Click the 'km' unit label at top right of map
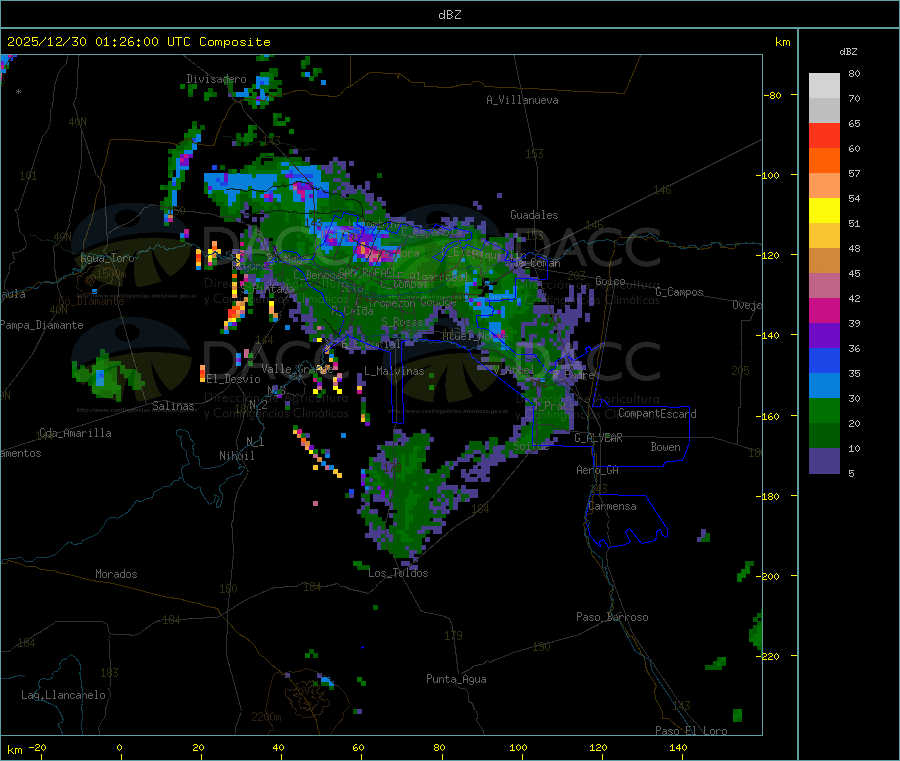900x761 pixels. [x=782, y=42]
